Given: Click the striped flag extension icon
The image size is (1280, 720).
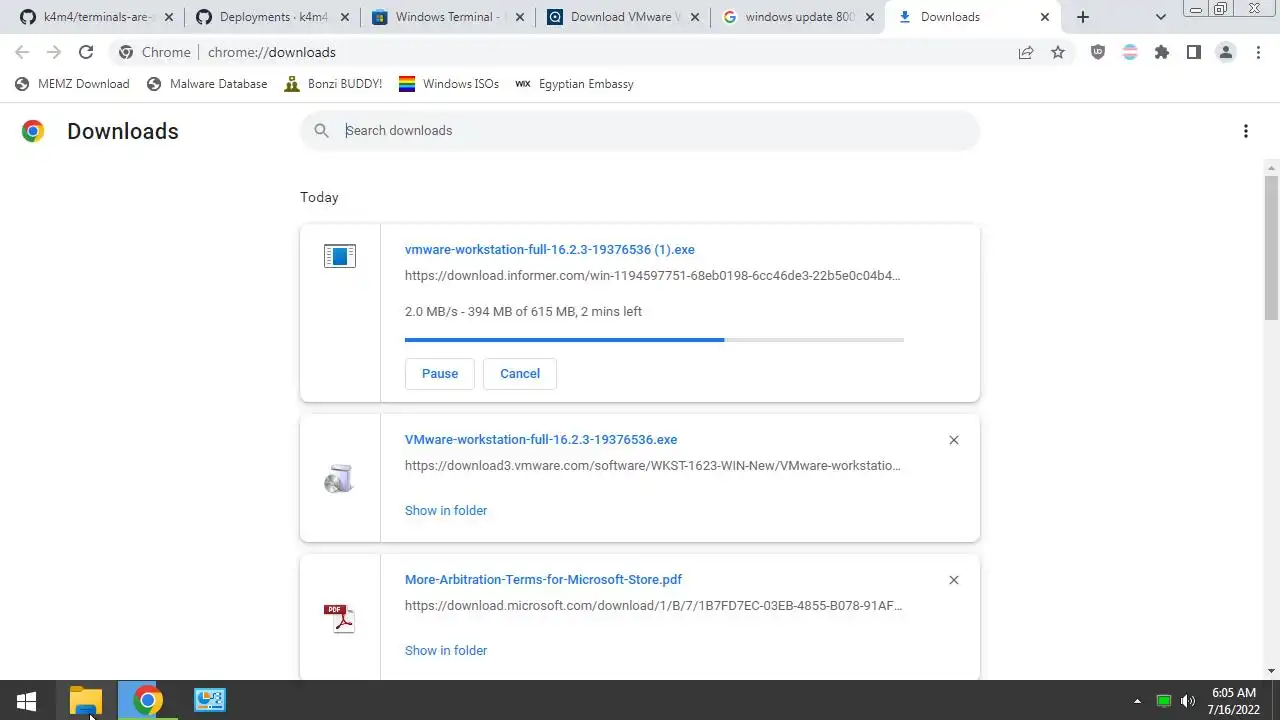Looking at the screenshot, I should [1130, 52].
